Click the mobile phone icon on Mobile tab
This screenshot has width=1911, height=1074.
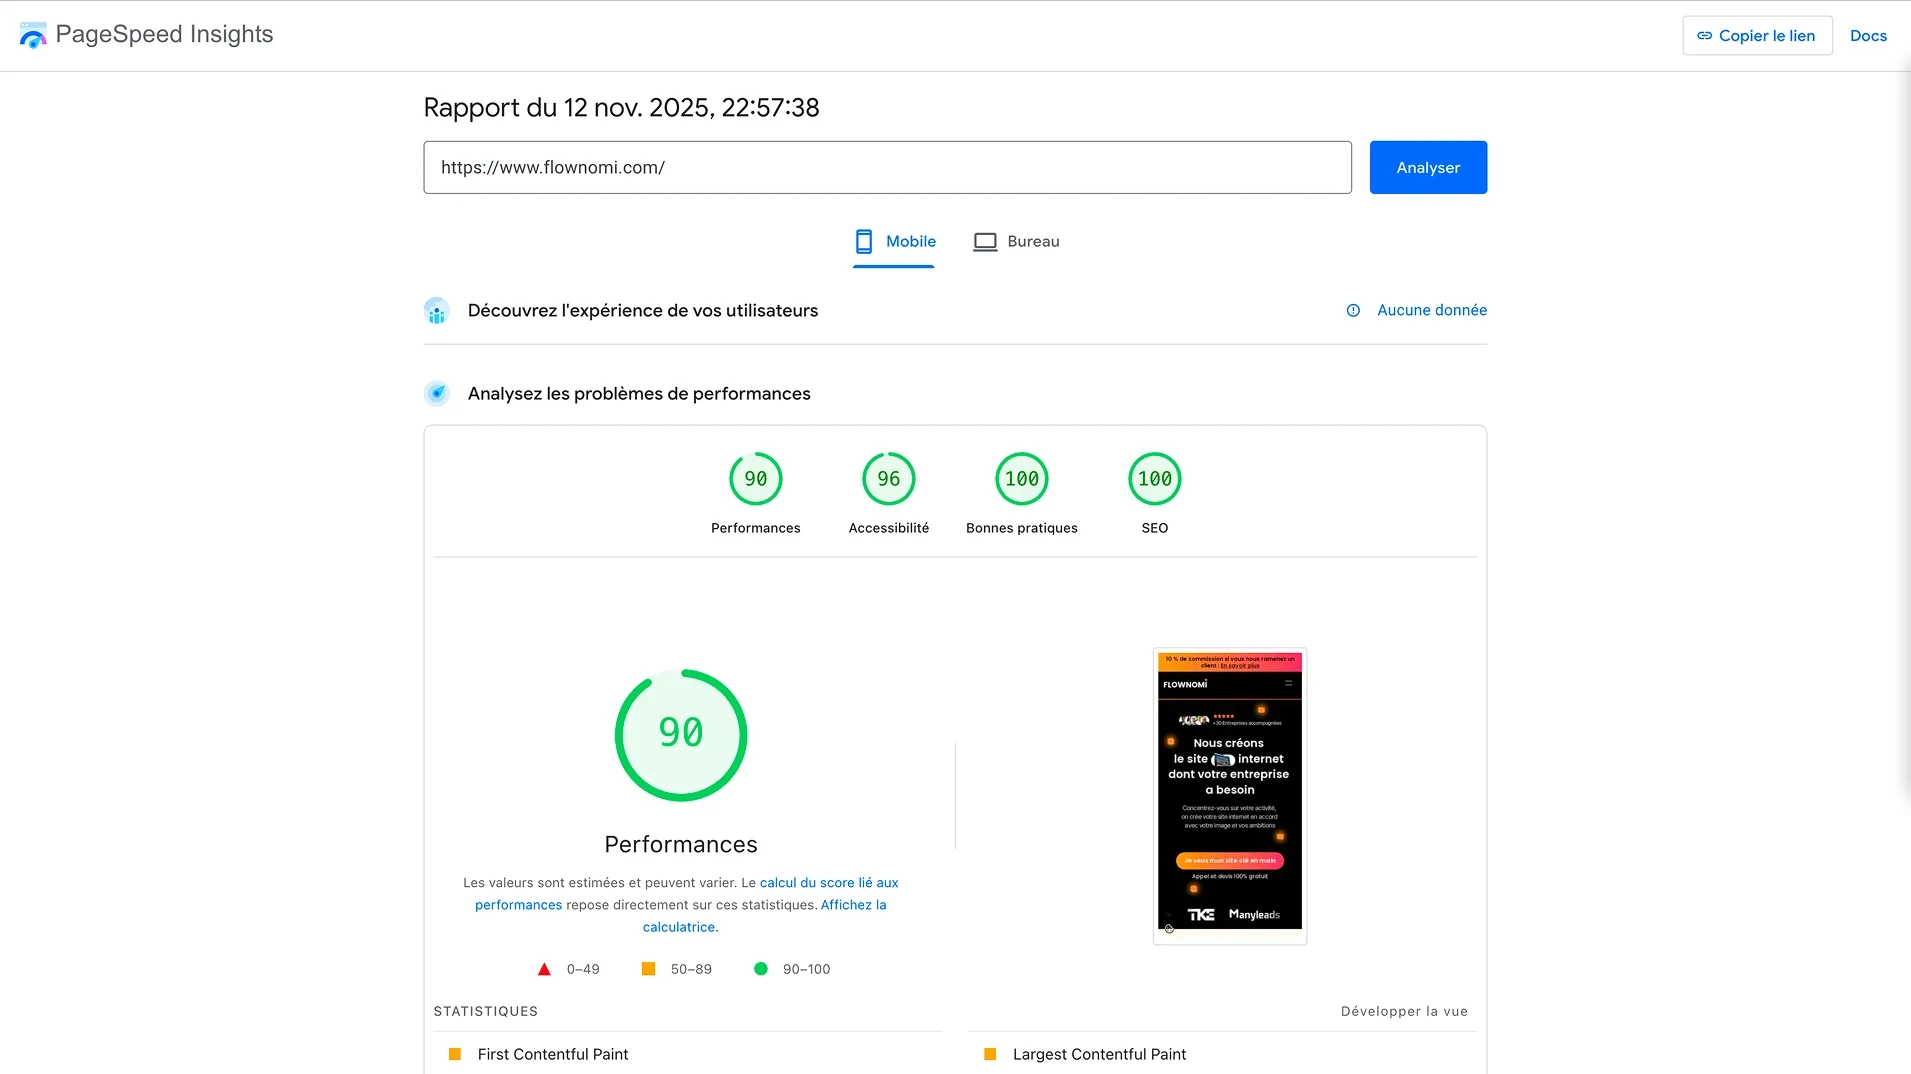click(864, 241)
